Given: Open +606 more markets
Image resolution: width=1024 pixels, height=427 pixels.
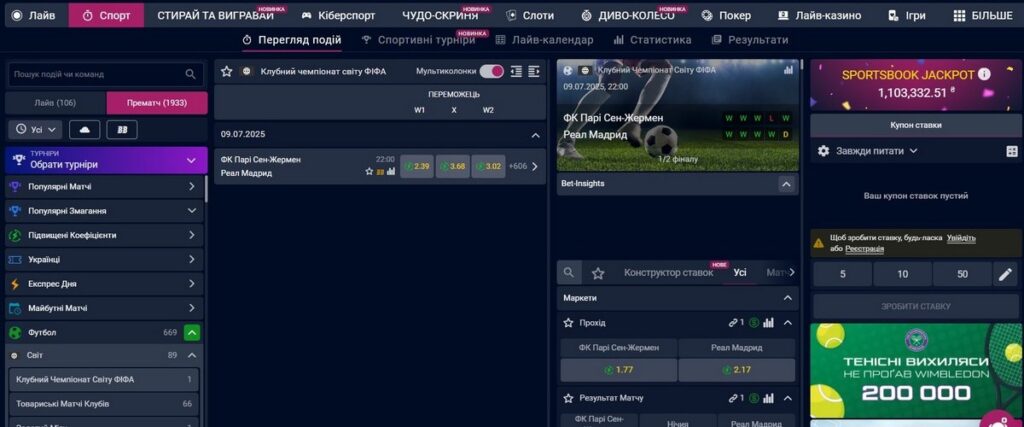Looking at the screenshot, I should pos(524,166).
